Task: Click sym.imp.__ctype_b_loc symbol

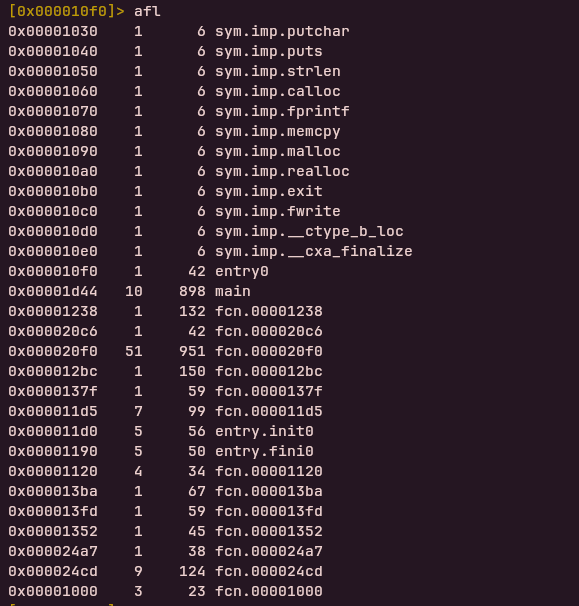Action: 309,232
